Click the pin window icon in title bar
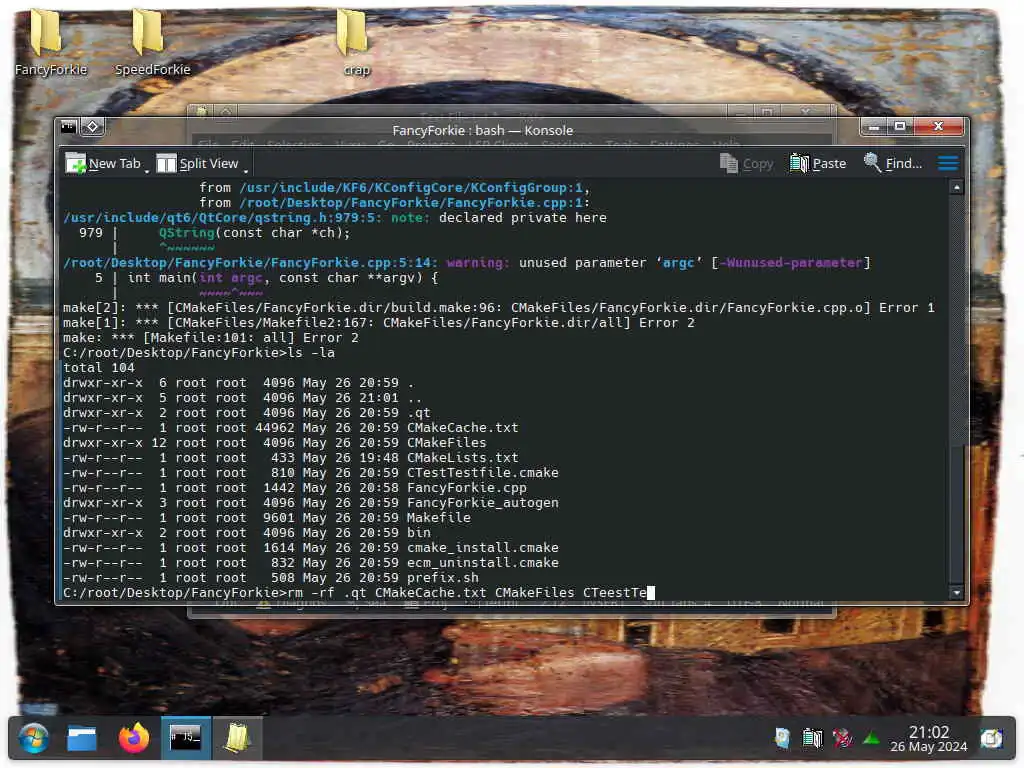Screen dimensions: 1024x768 click(x=93, y=127)
